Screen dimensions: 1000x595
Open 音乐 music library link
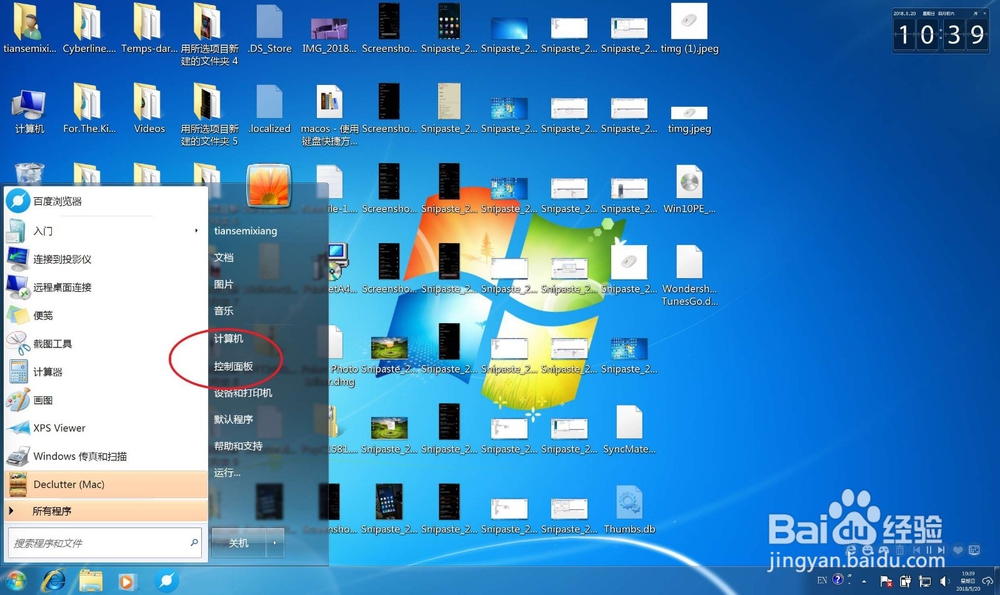pyautogui.click(x=224, y=311)
